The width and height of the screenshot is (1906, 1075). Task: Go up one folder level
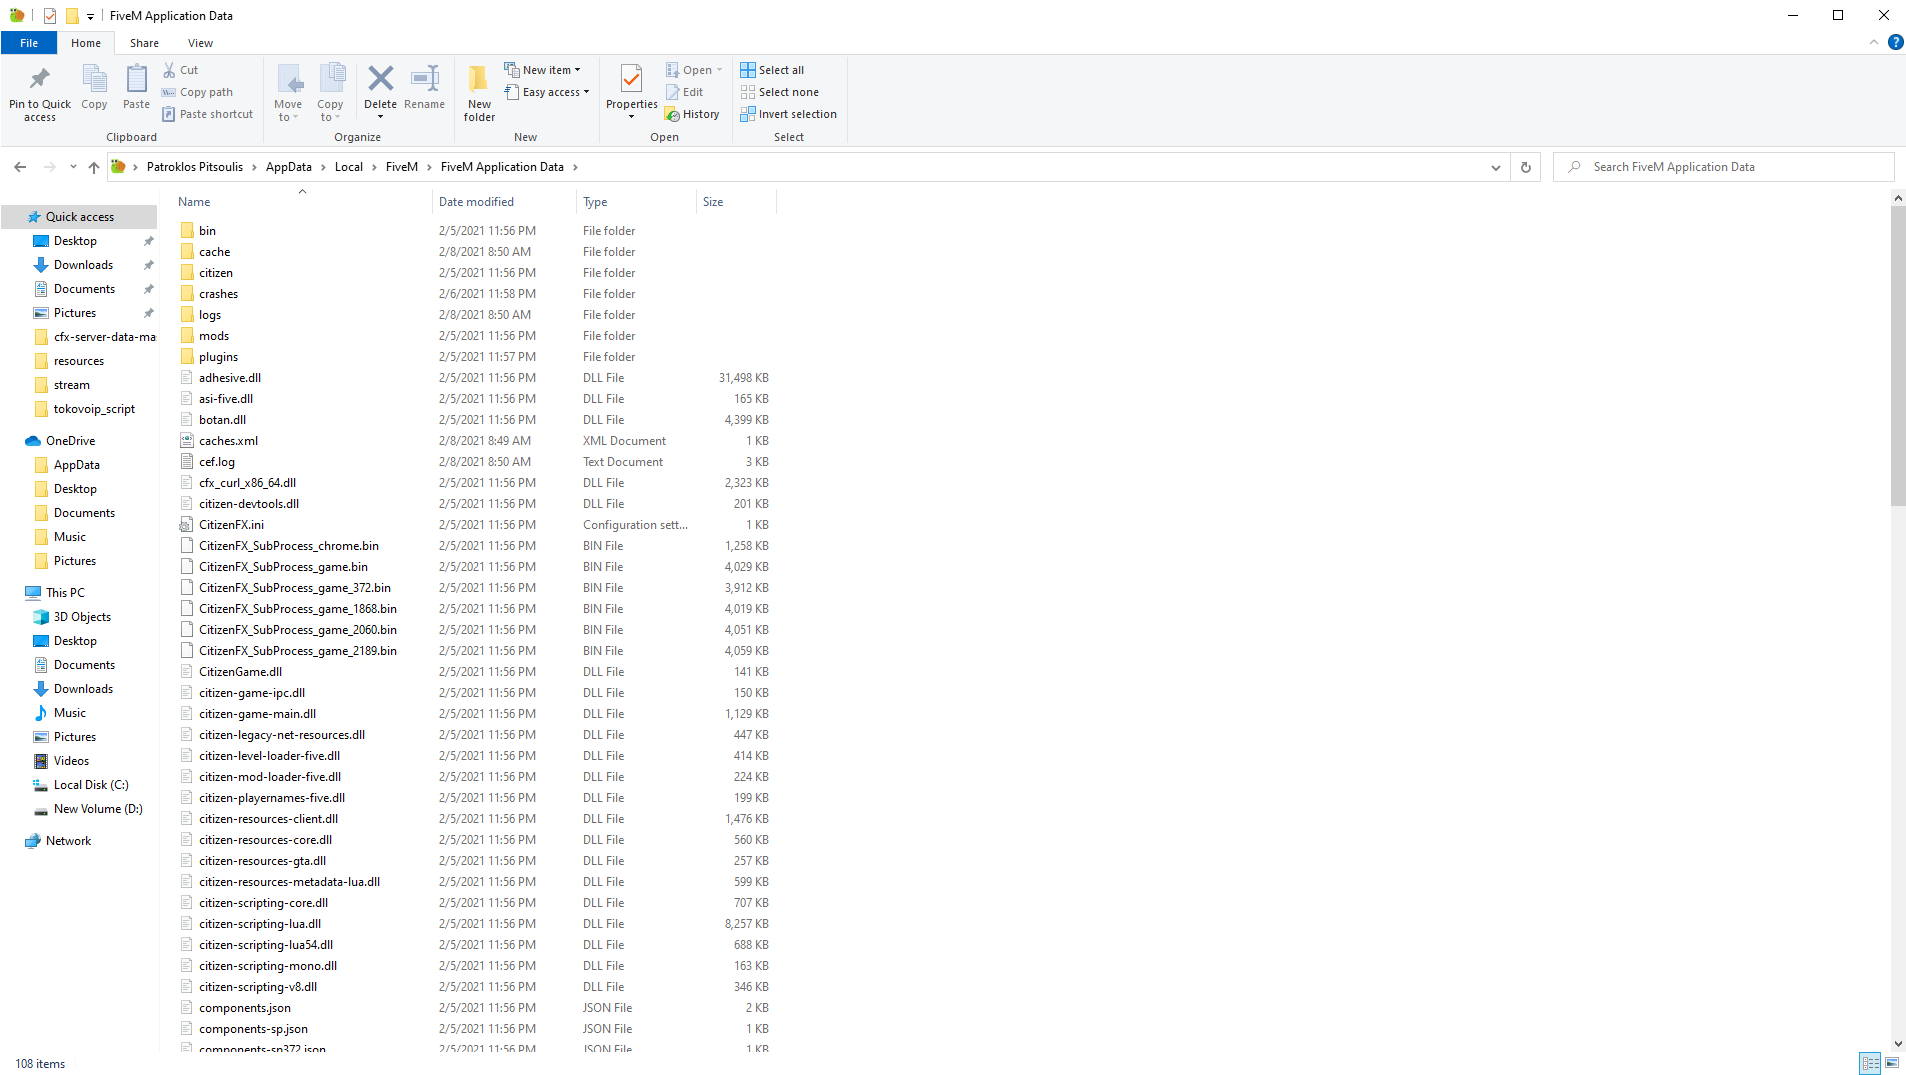(94, 167)
